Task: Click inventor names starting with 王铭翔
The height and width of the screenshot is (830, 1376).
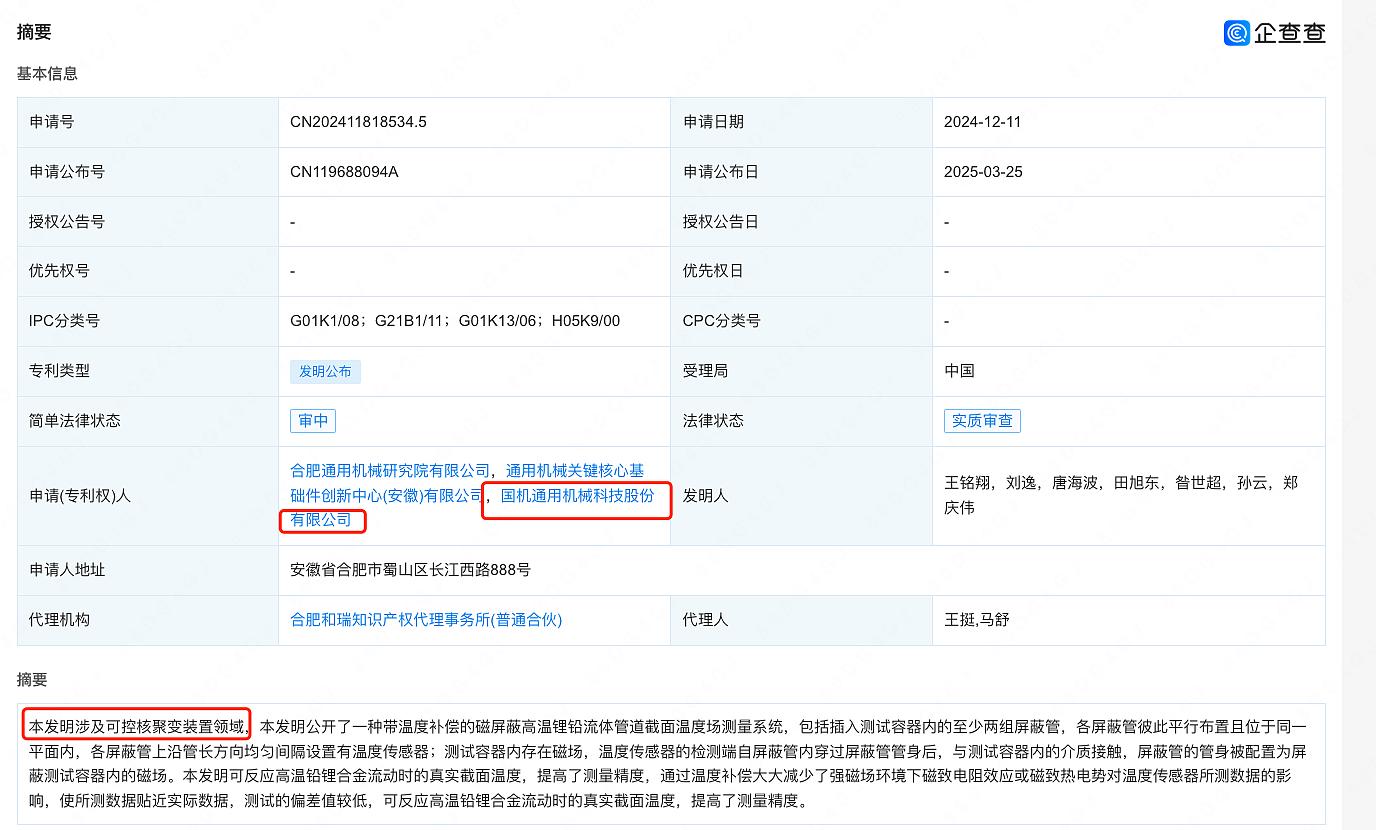Action: [1121, 495]
